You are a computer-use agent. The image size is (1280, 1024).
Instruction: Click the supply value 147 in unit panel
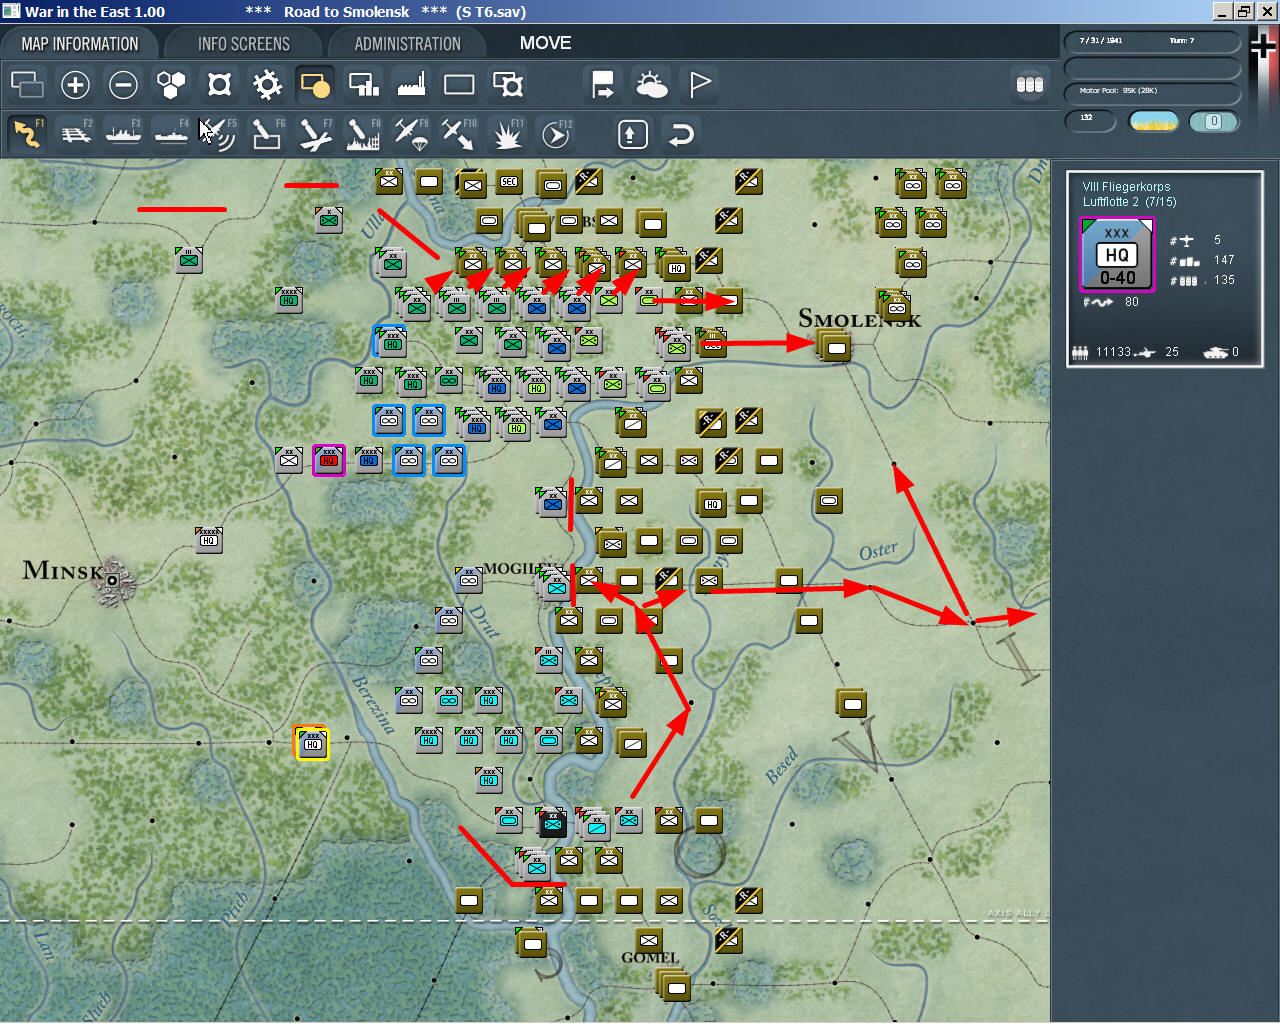pos(1224,260)
